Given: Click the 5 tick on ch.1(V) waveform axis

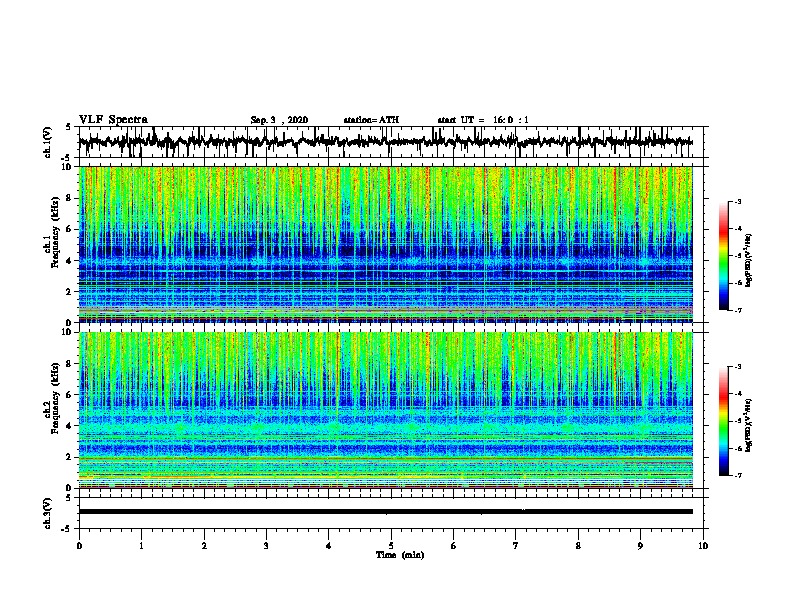Looking at the screenshot, I should 68,127.
